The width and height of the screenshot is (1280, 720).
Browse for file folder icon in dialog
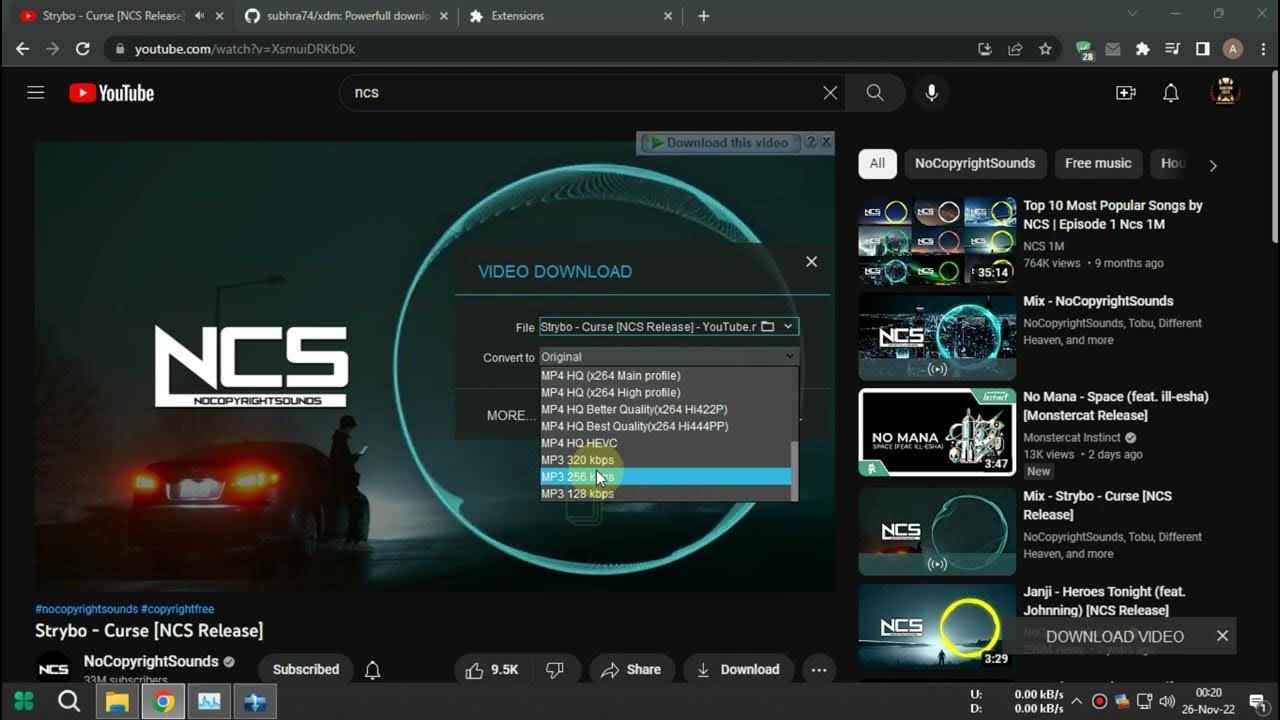(x=768, y=327)
